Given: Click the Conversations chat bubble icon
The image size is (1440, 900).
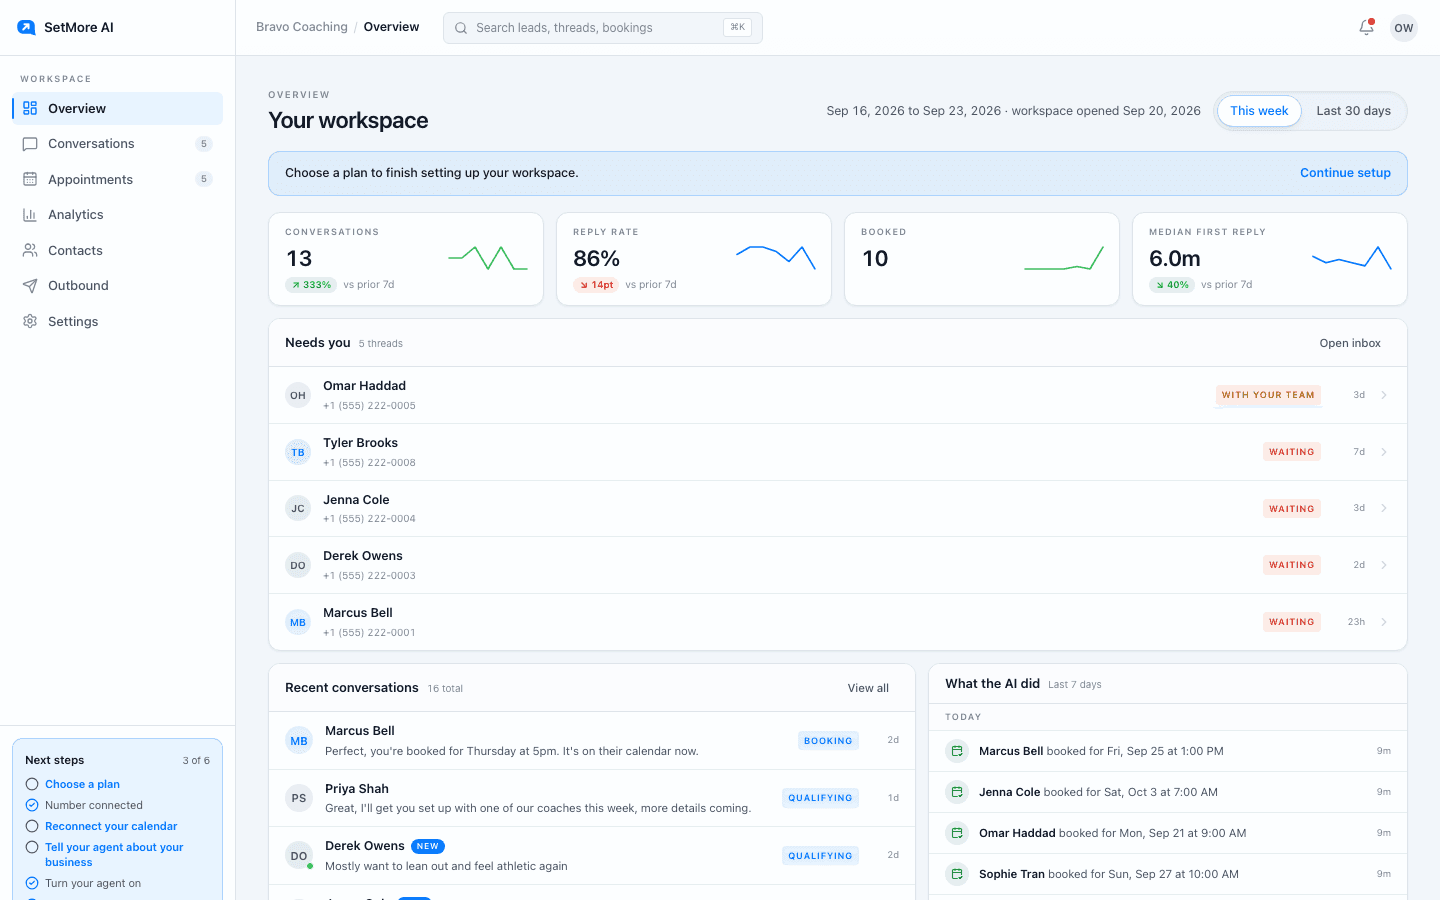Looking at the screenshot, I should pyautogui.click(x=30, y=144).
